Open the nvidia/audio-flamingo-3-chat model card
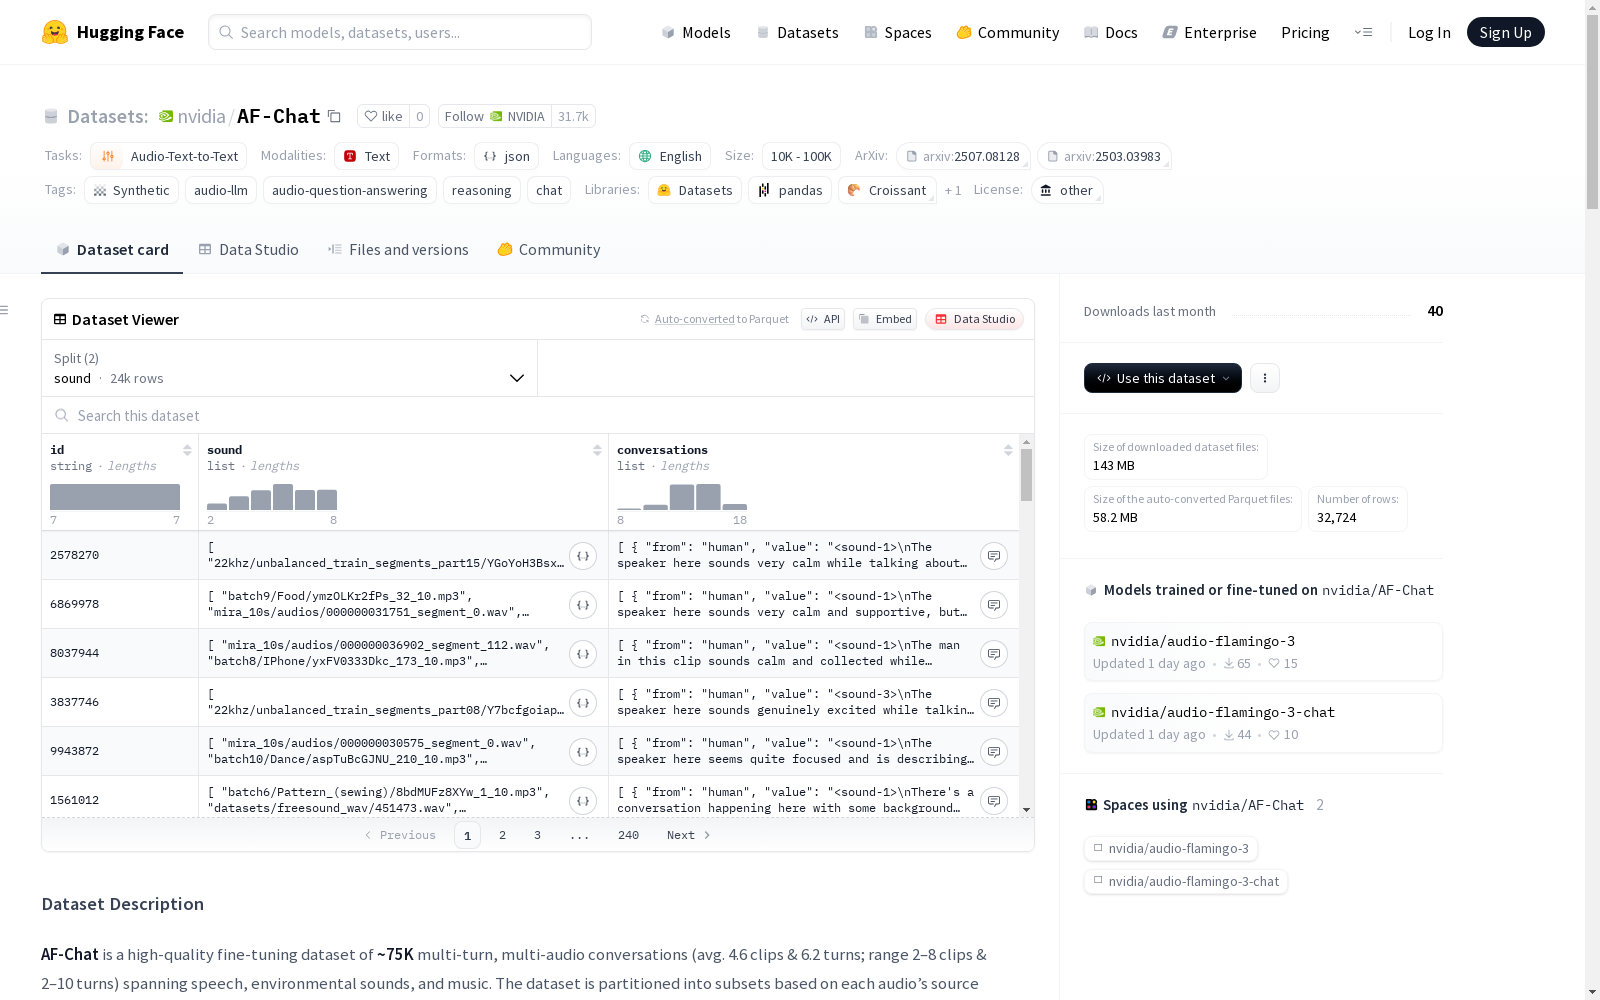The height and width of the screenshot is (1000, 1600). pyautogui.click(x=1263, y=722)
